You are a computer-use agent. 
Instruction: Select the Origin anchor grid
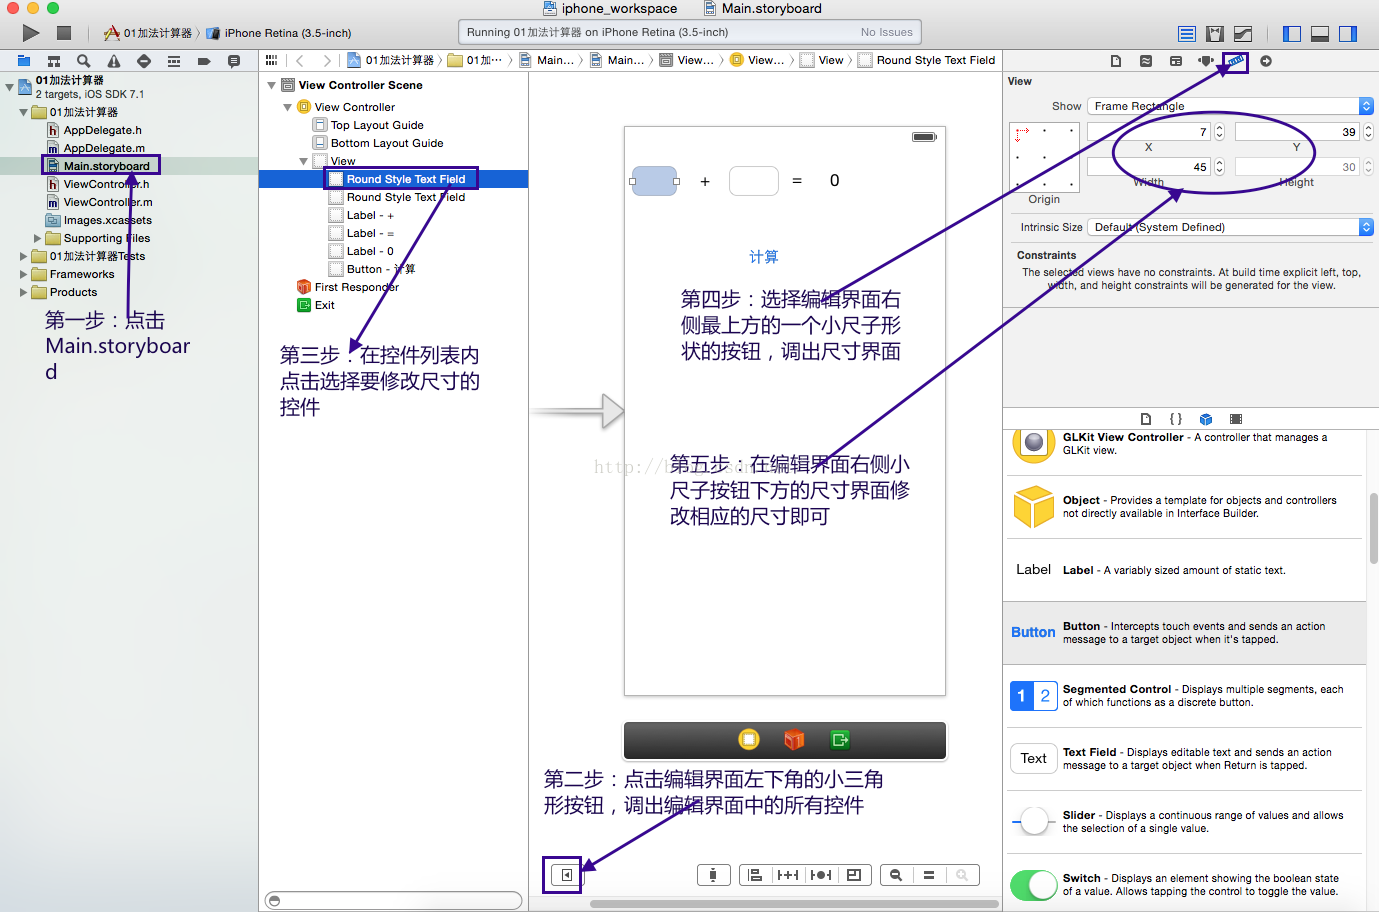pos(1044,157)
